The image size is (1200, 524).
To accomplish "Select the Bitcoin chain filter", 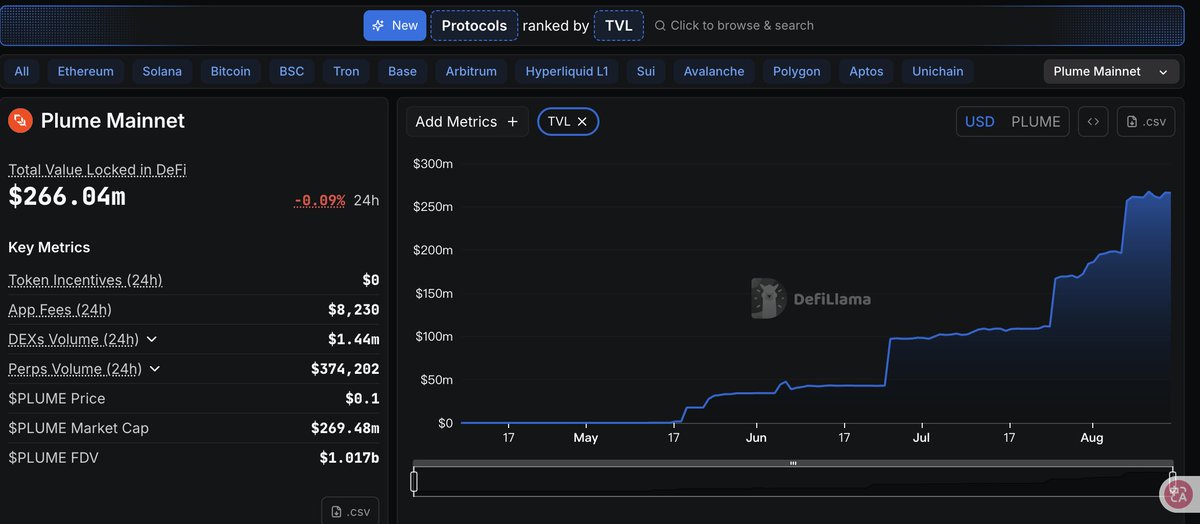I will click(x=231, y=71).
